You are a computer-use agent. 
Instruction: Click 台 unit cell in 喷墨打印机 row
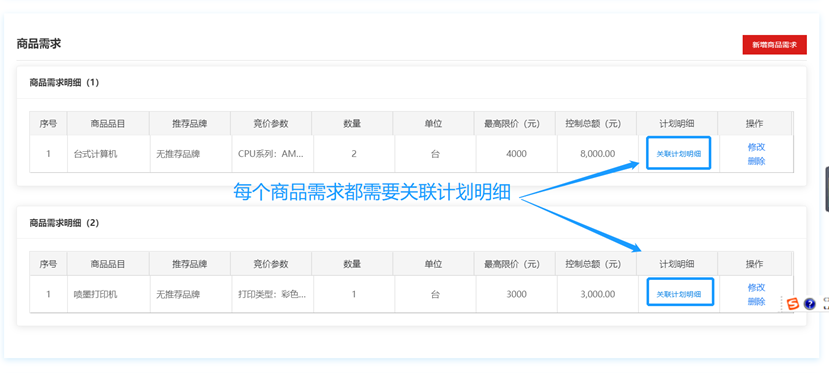[x=435, y=294]
